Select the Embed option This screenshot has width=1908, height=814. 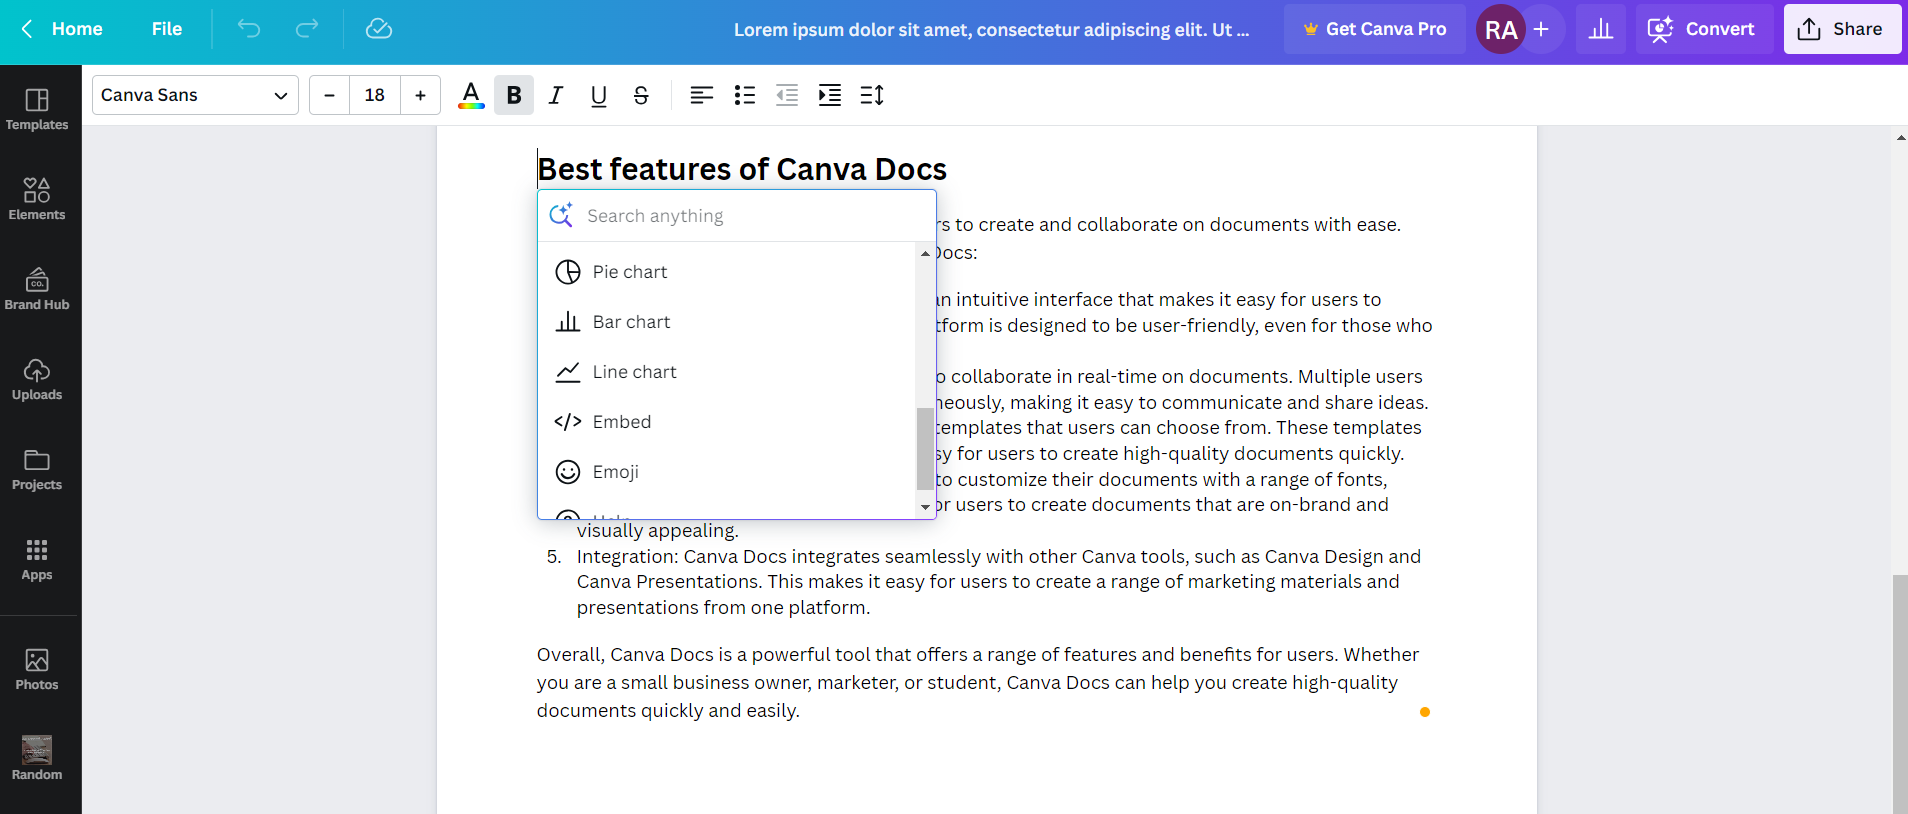(x=728, y=422)
